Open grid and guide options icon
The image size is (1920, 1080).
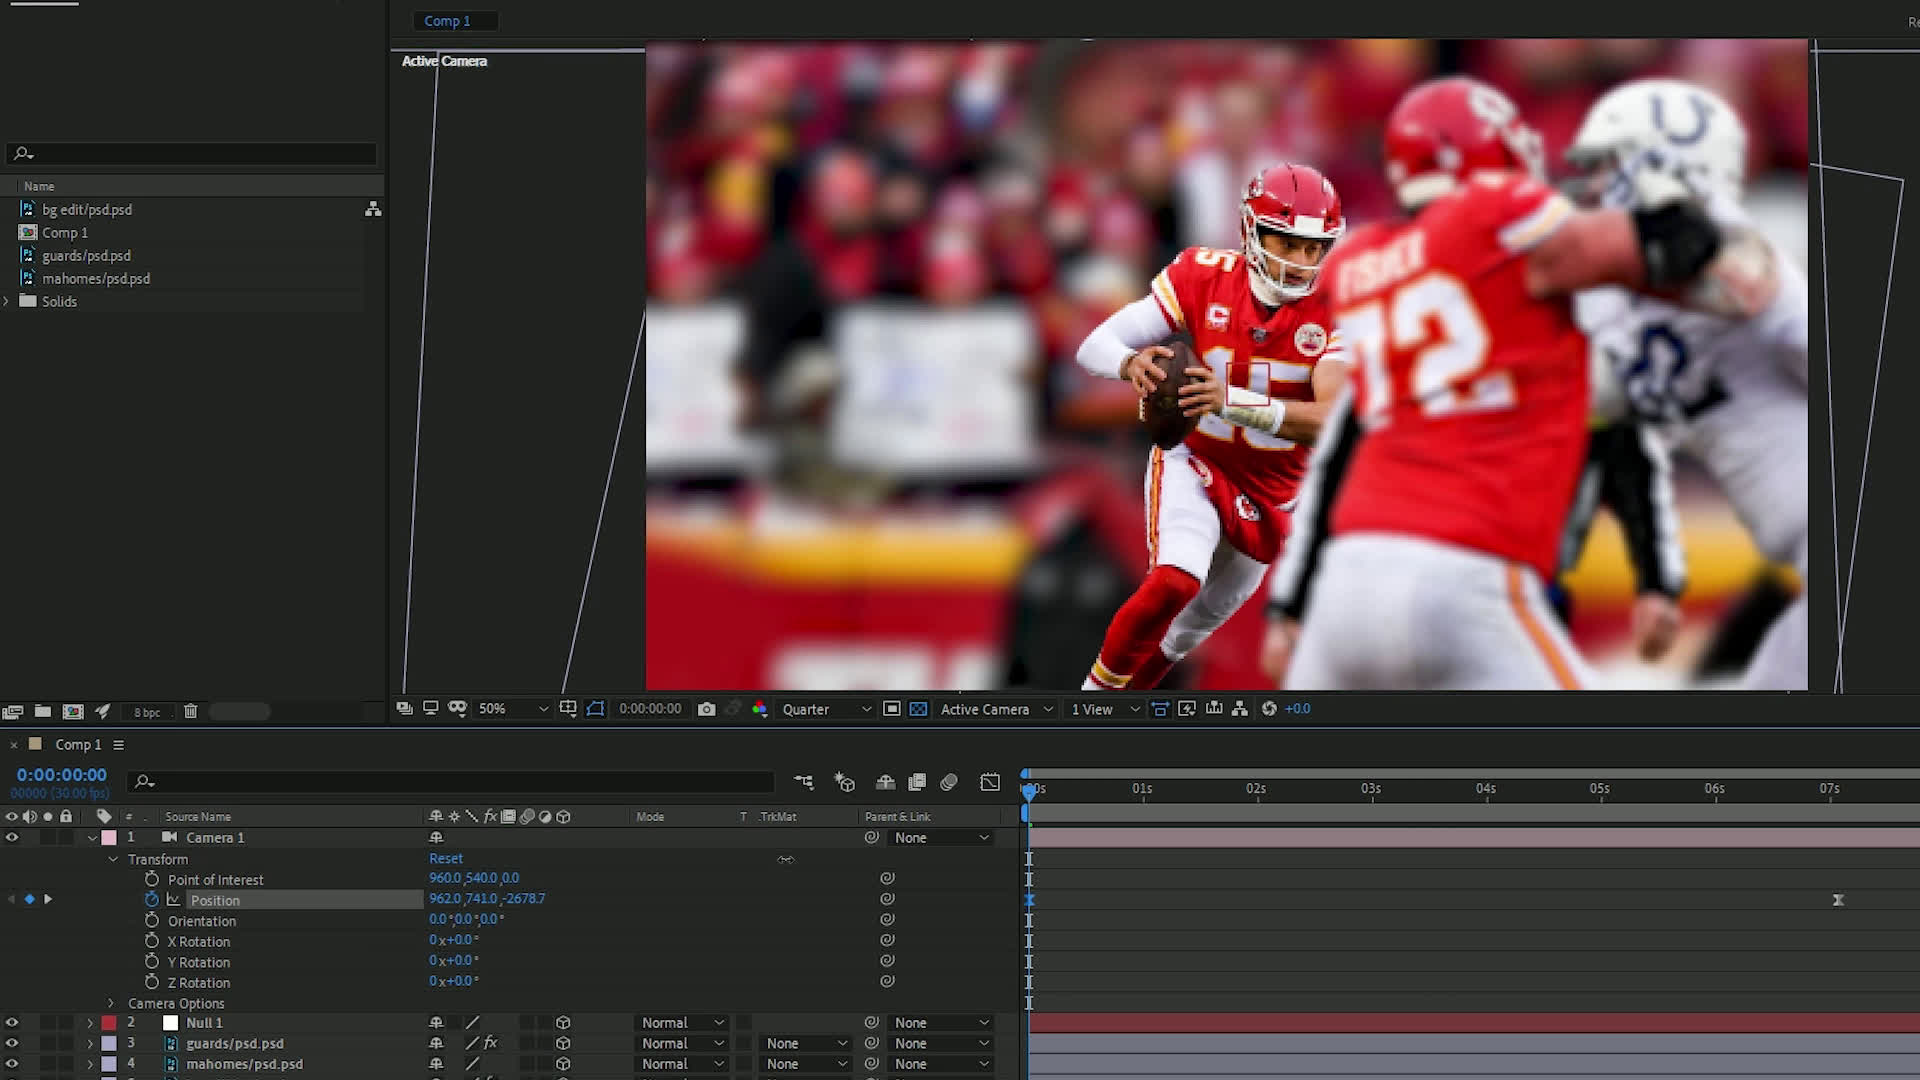(568, 709)
